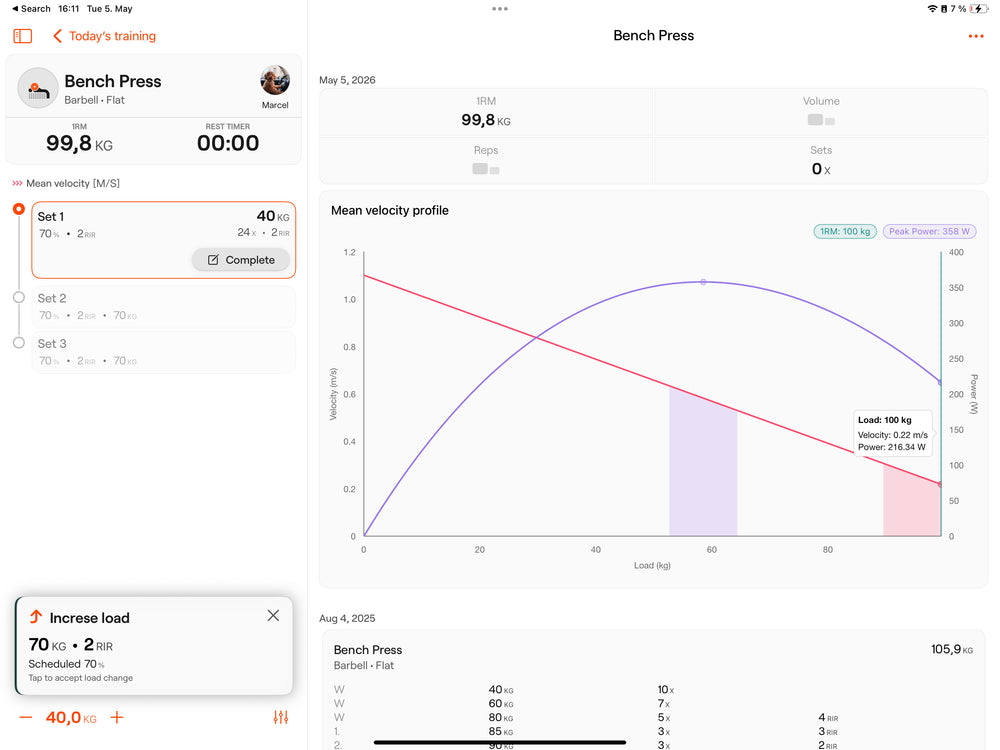The width and height of the screenshot is (1000, 750).
Task: Select the peak power point on the curve
Action: 703,282
